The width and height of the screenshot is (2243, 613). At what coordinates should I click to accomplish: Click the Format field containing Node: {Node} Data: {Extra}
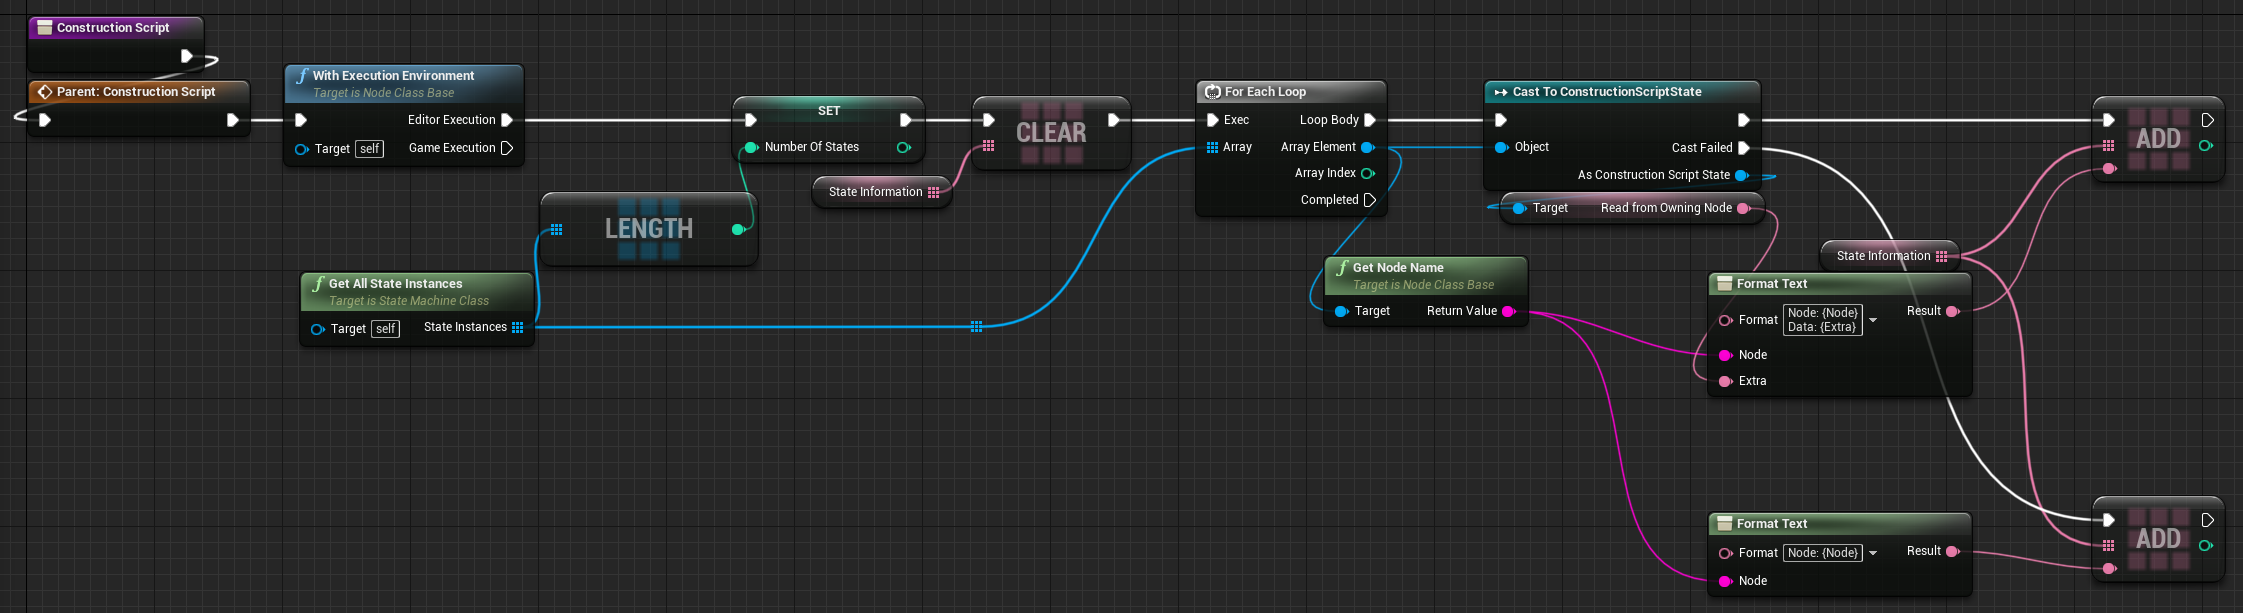[1822, 320]
